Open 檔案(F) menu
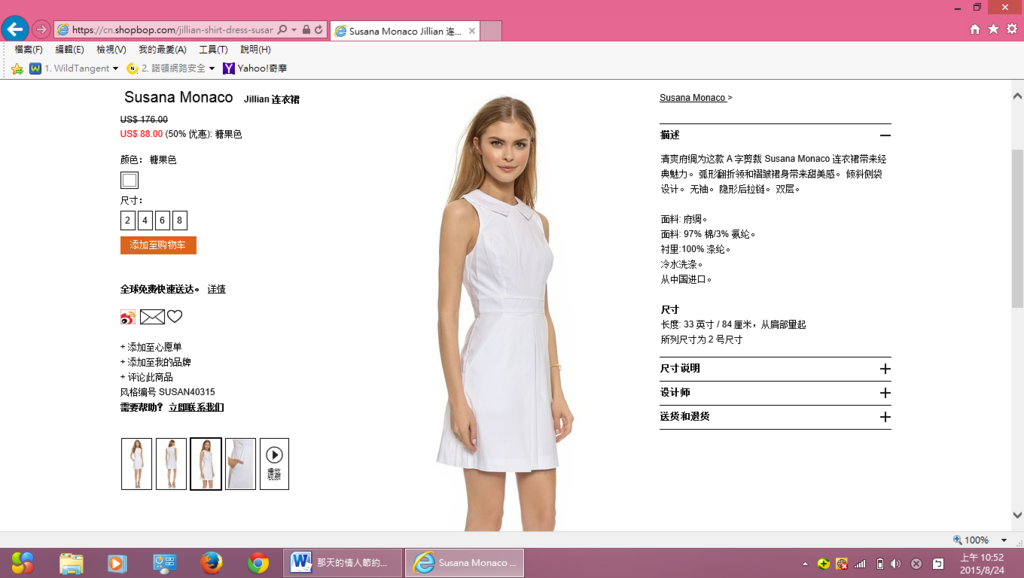 click(29, 49)
